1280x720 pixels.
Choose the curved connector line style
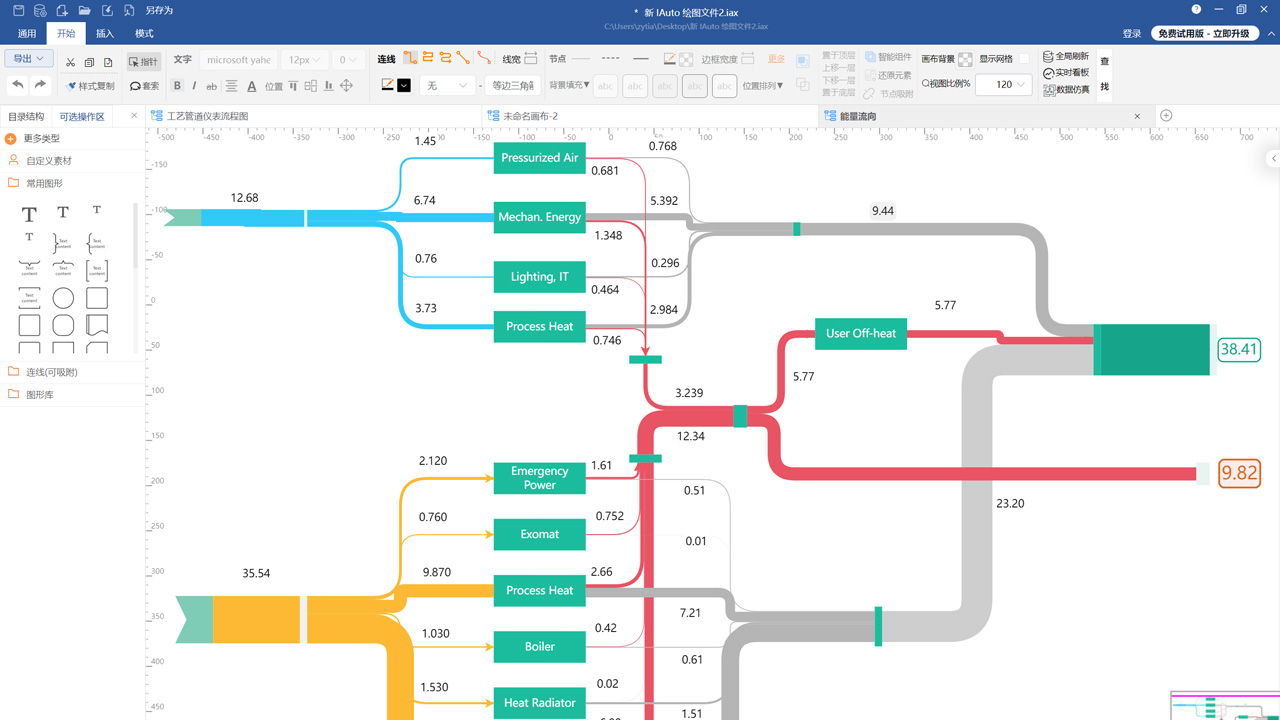[x=484, y=59]
